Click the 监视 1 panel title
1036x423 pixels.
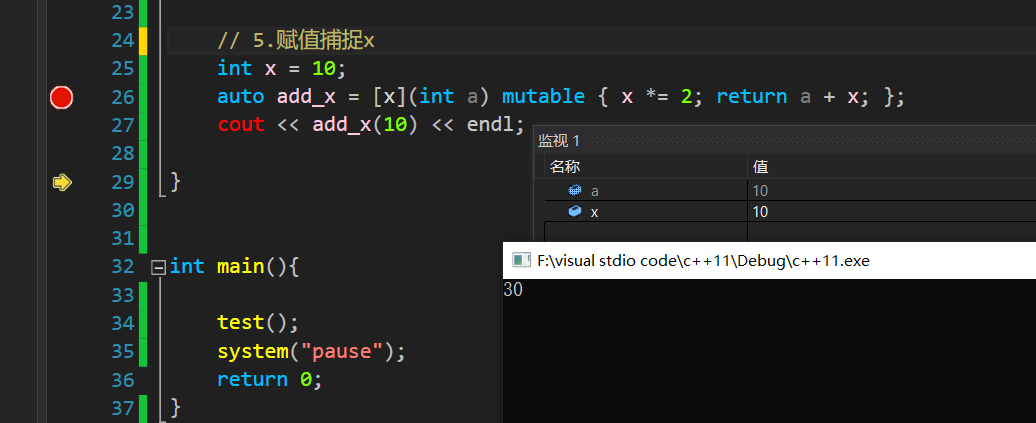tap(558, 140)
